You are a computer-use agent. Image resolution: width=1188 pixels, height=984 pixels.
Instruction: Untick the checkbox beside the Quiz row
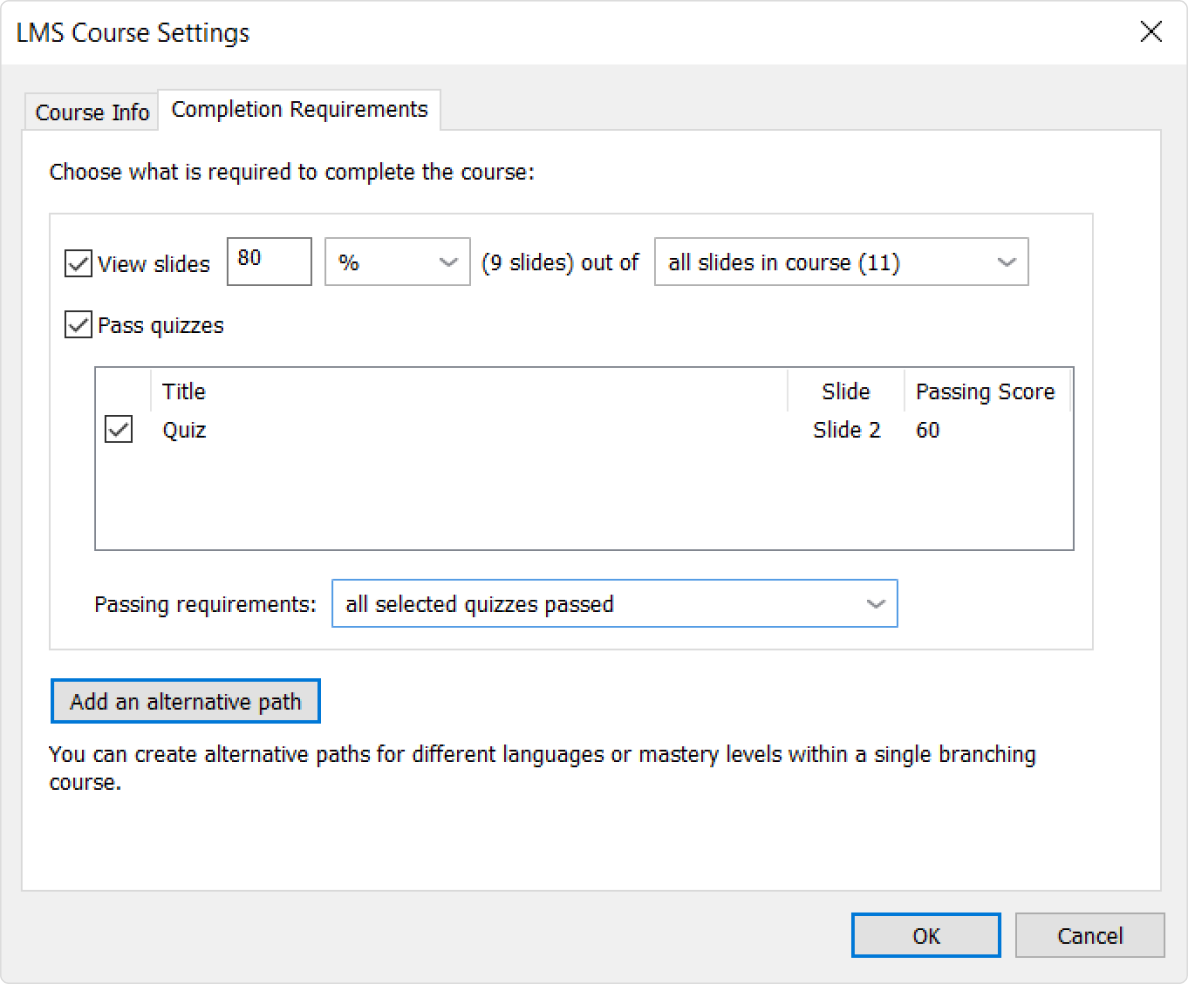pos(119,430)
